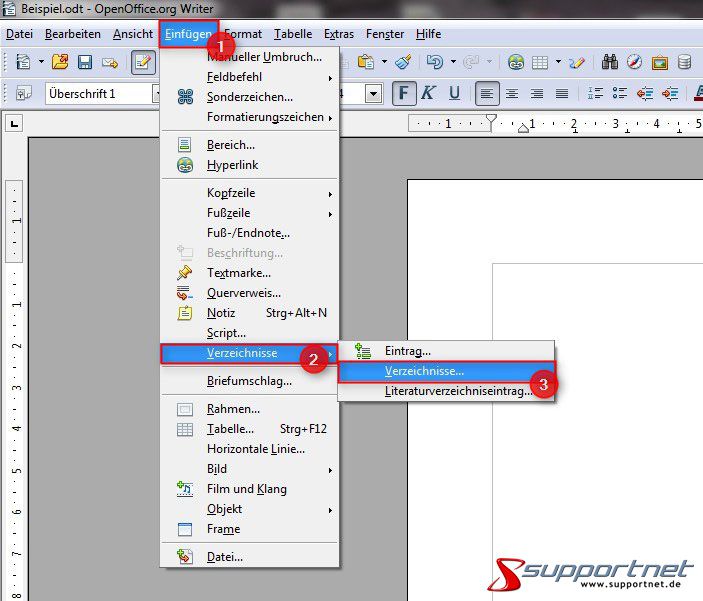Image resolution: width=703 pixels, height=601 pixels.
Task: Click the Hyperlink globe icon in toolbar
Action: pyautogui.click(x=516, y=62)
